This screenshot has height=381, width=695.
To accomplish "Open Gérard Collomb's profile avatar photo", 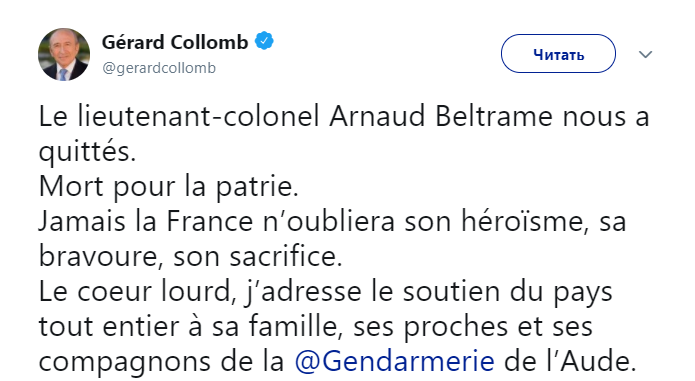I will pos(64,54).
